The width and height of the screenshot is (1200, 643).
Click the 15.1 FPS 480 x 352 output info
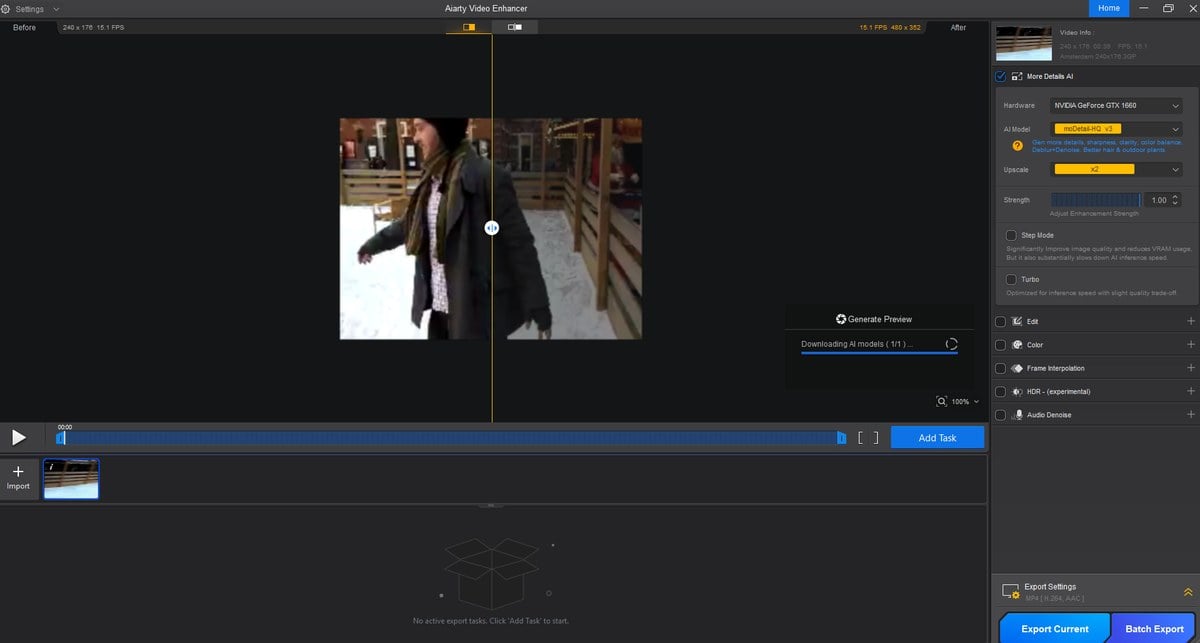[890, 27]
